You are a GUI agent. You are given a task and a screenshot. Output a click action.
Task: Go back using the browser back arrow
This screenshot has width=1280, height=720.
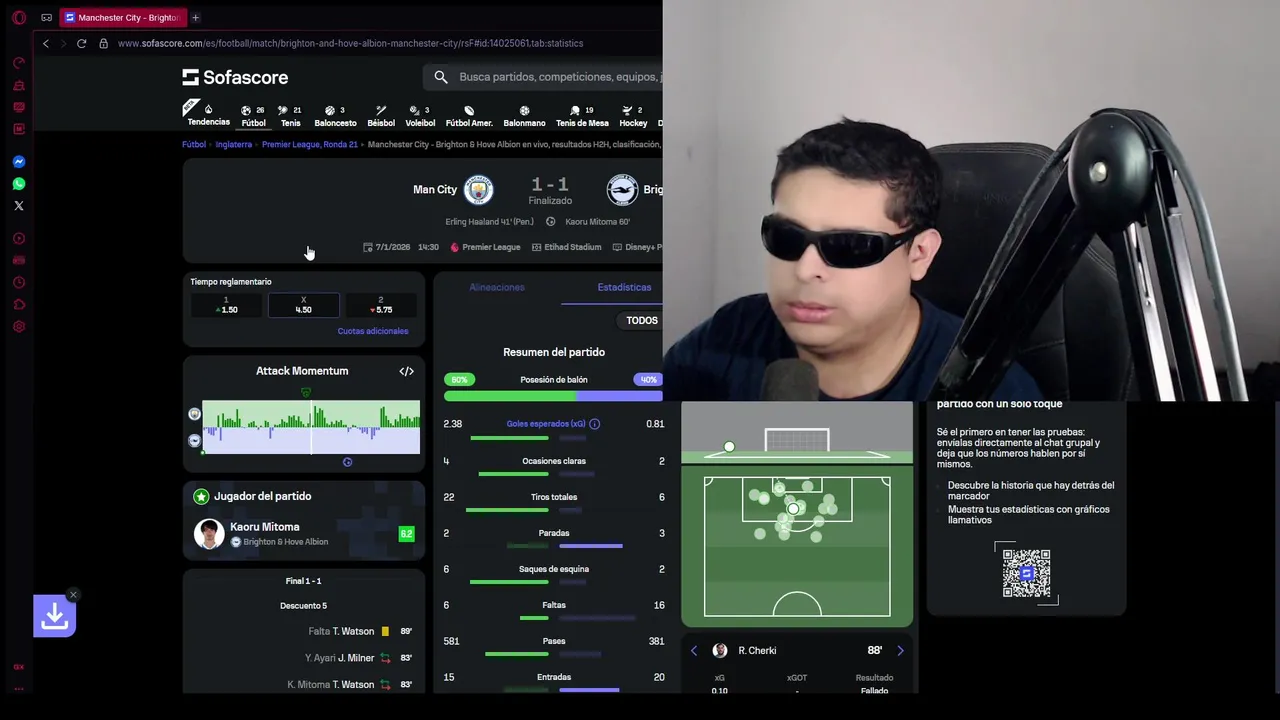pos(45,43)
